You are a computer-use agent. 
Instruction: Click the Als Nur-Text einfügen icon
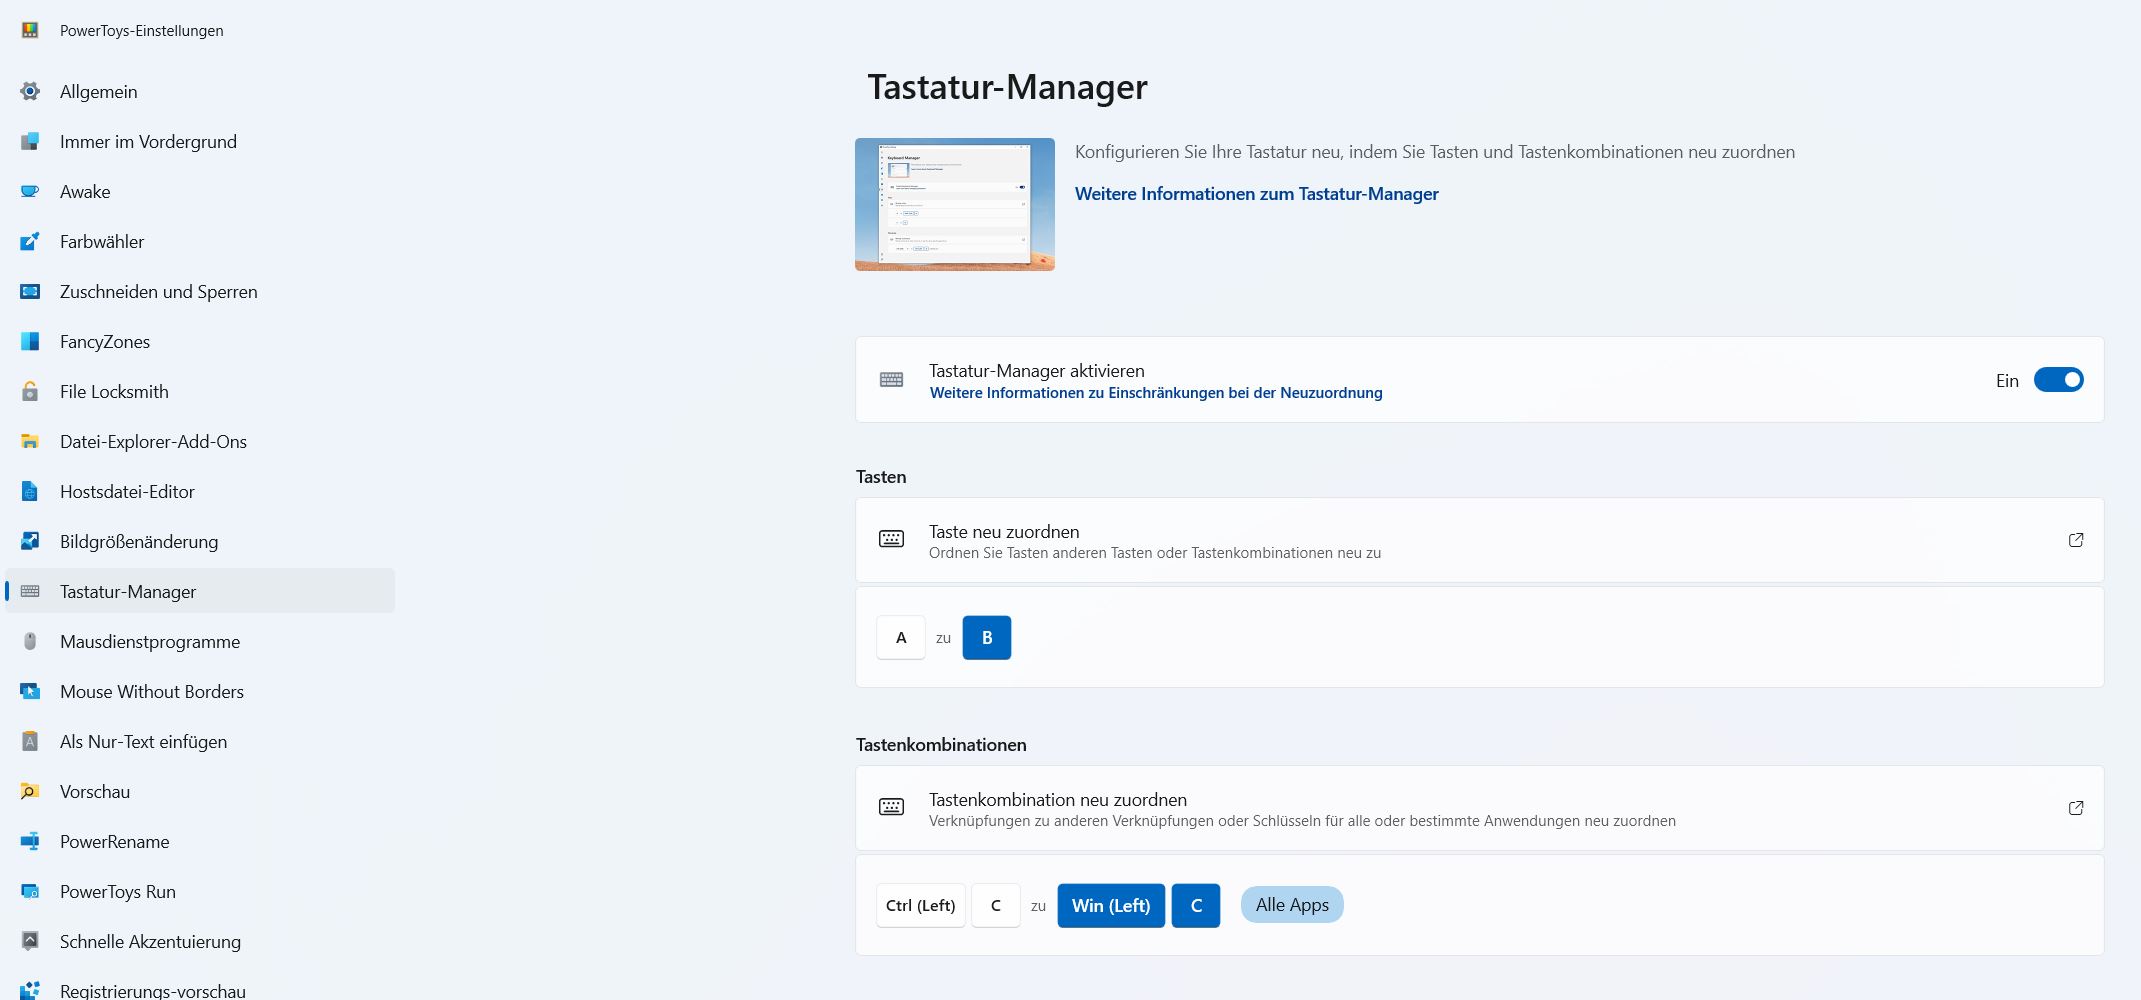point(30,741)
